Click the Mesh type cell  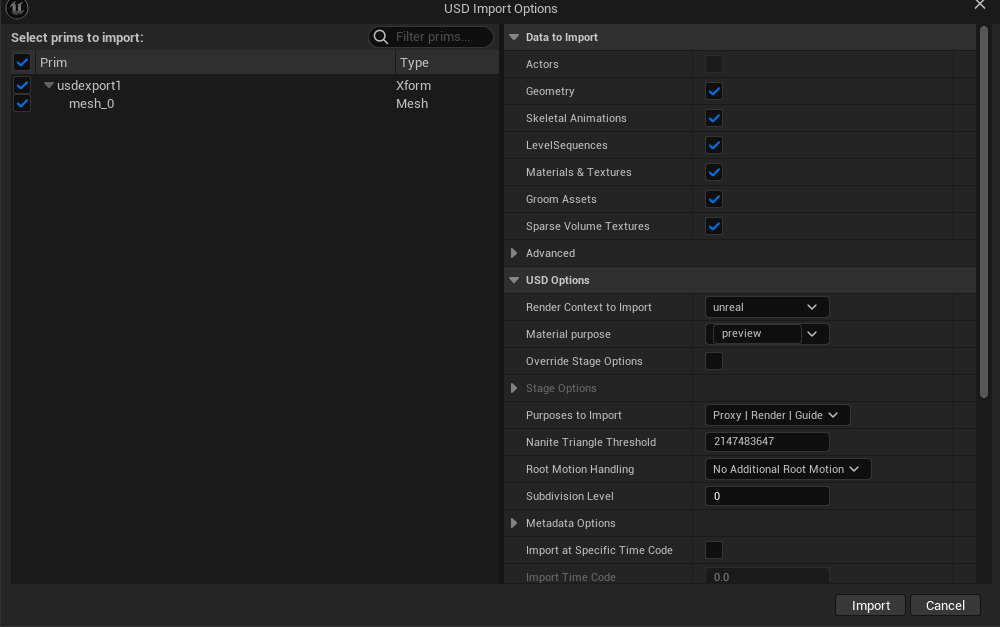pos(412,103)
